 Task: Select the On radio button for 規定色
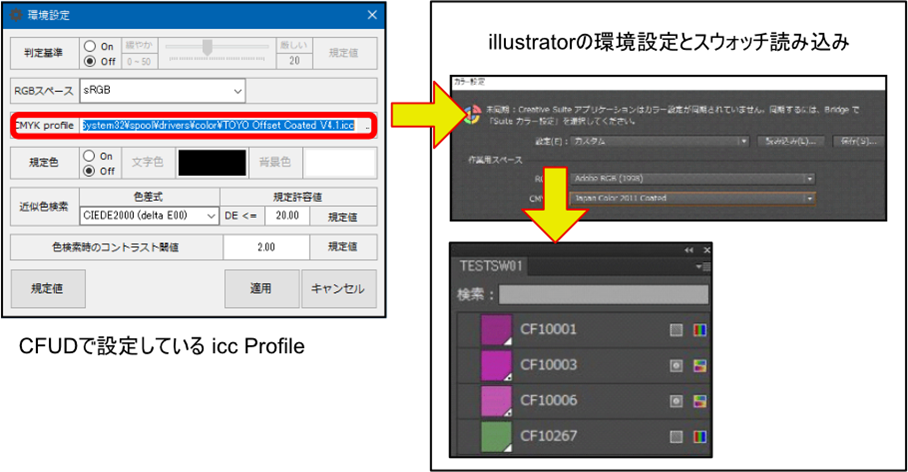(91, 156)
